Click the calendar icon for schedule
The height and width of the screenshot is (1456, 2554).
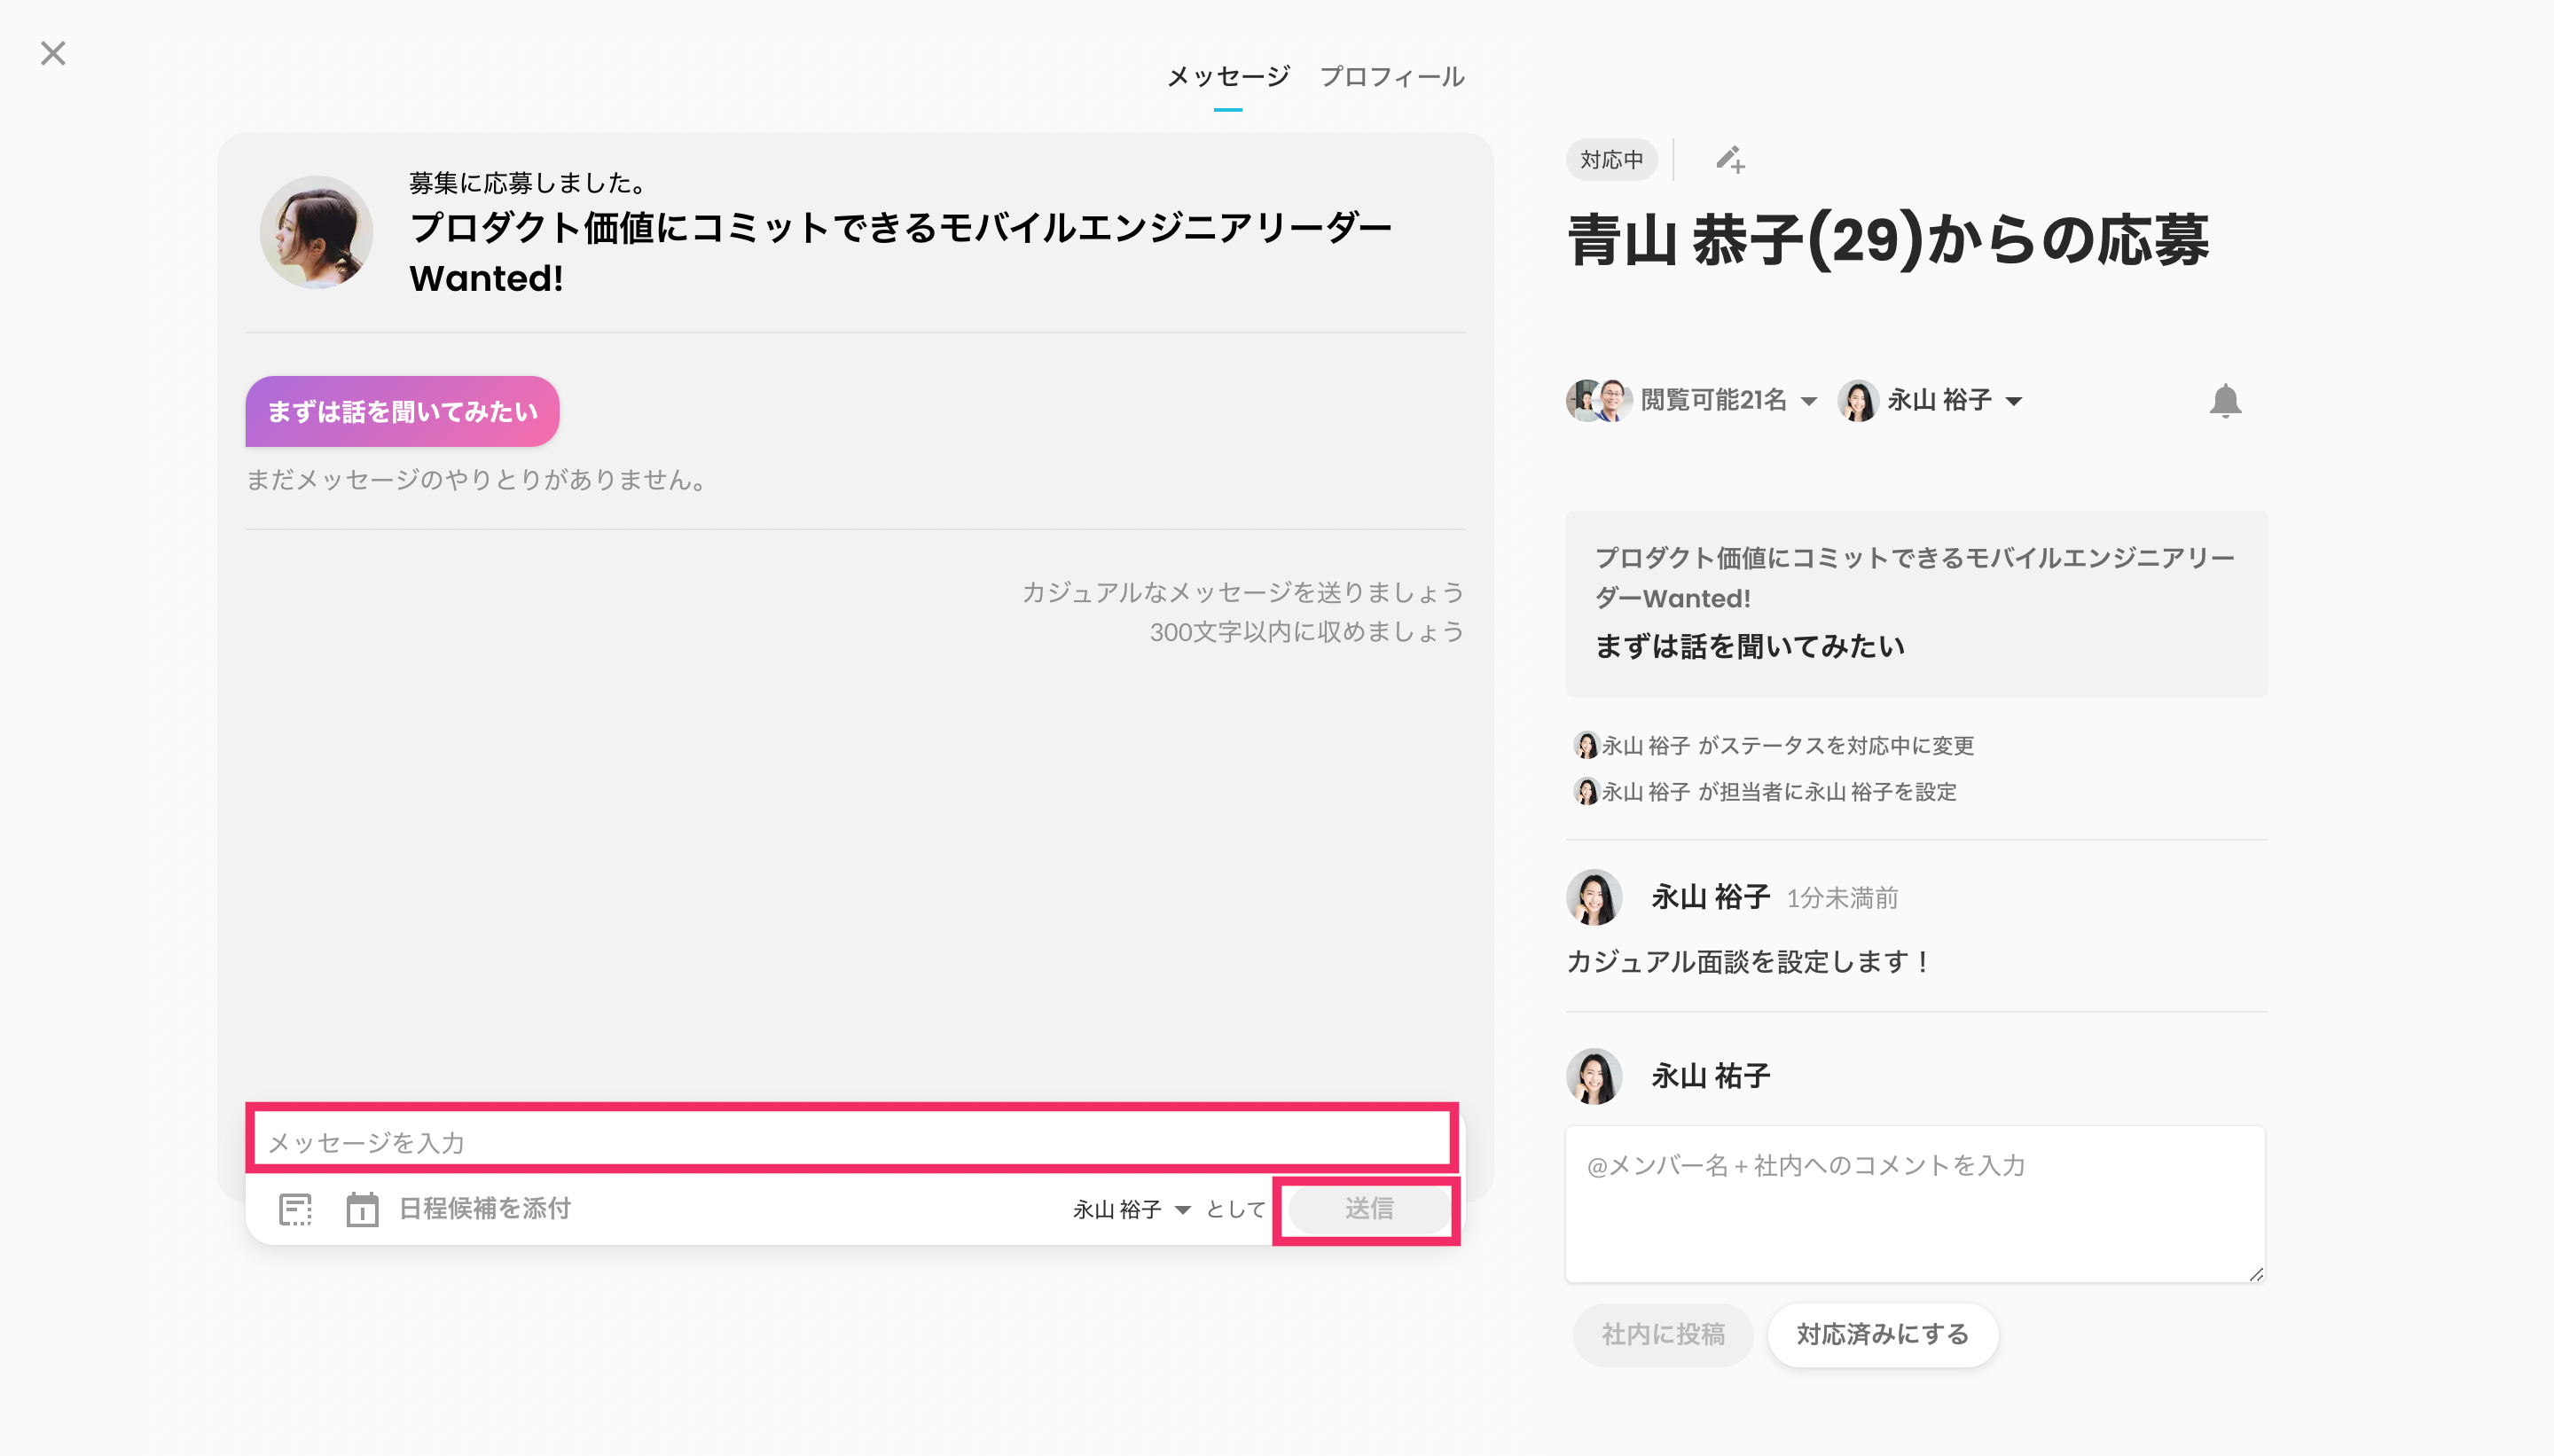(x=362, y=1209)
